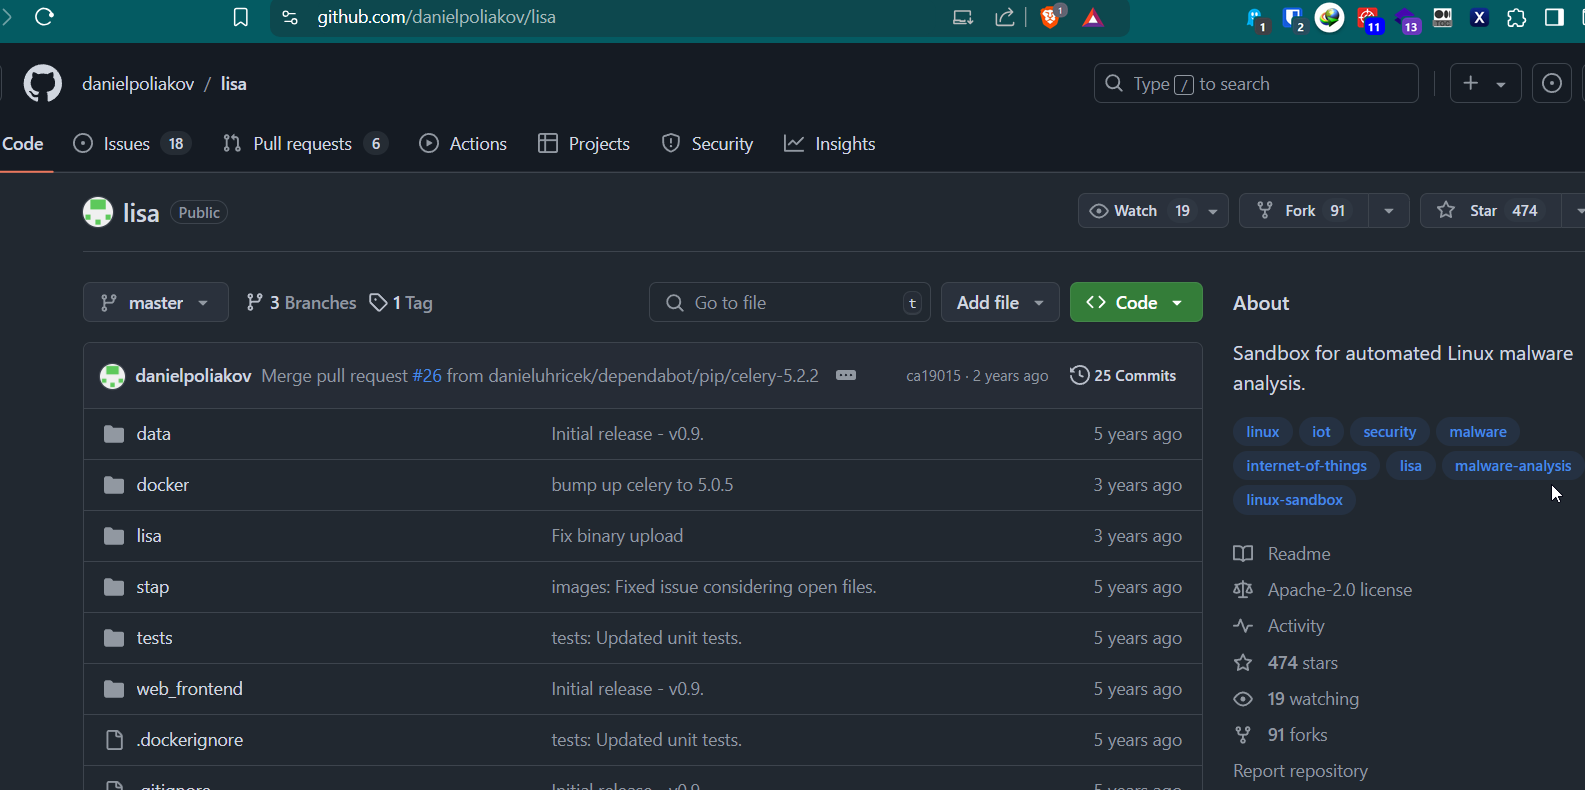Viewport: 1585px width, 790px height.
Task: Click the commit hash ca19015
Action: [933, 376]
